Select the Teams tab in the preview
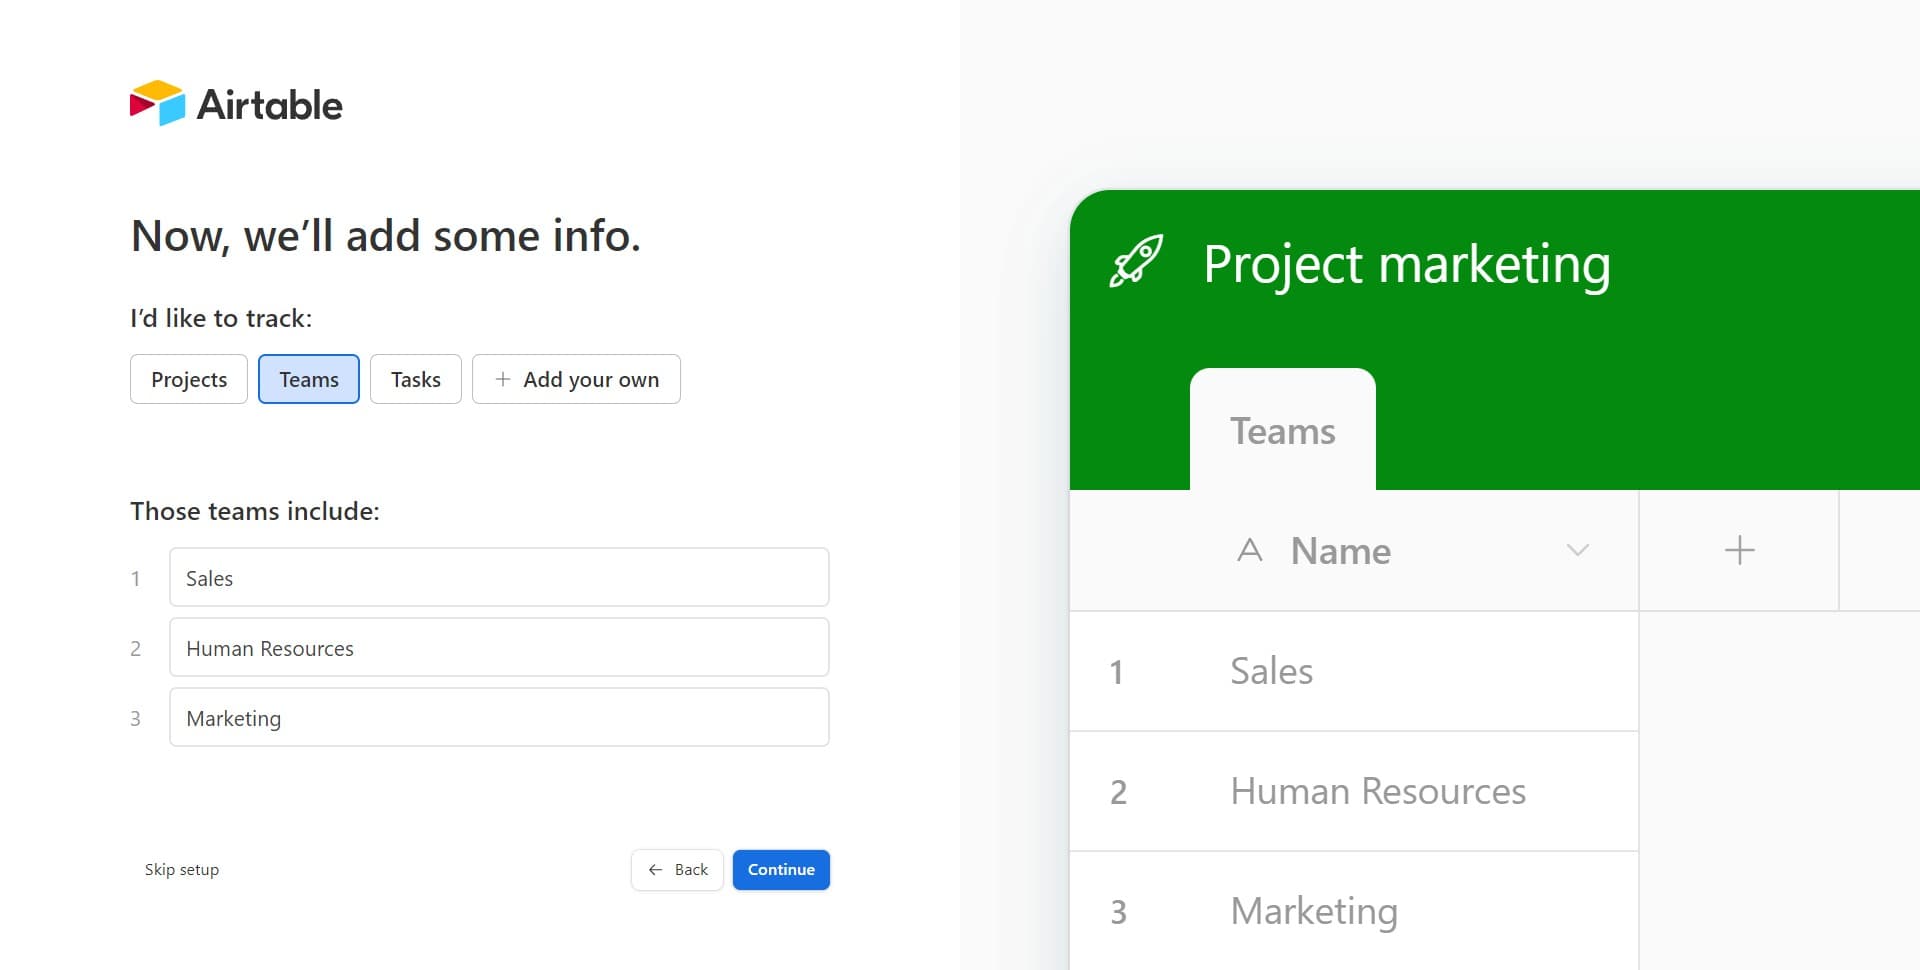 pos(1283,430)
